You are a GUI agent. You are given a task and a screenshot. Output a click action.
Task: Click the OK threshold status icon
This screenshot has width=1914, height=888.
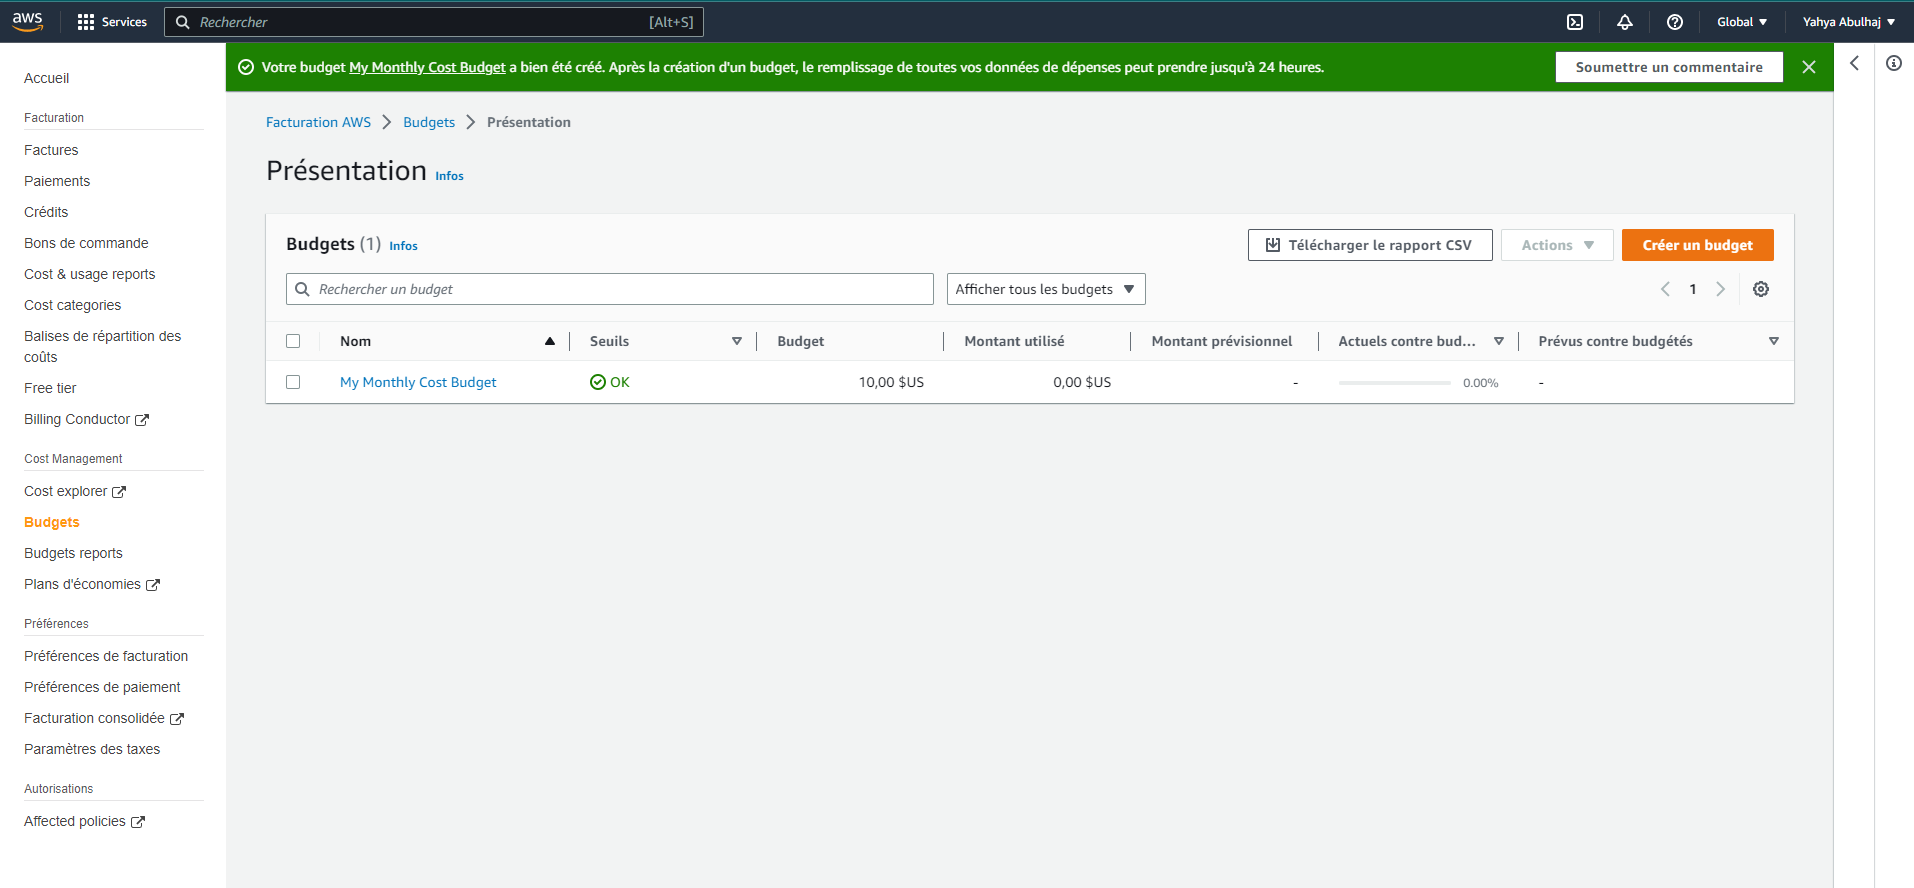[x=598, y=382]
